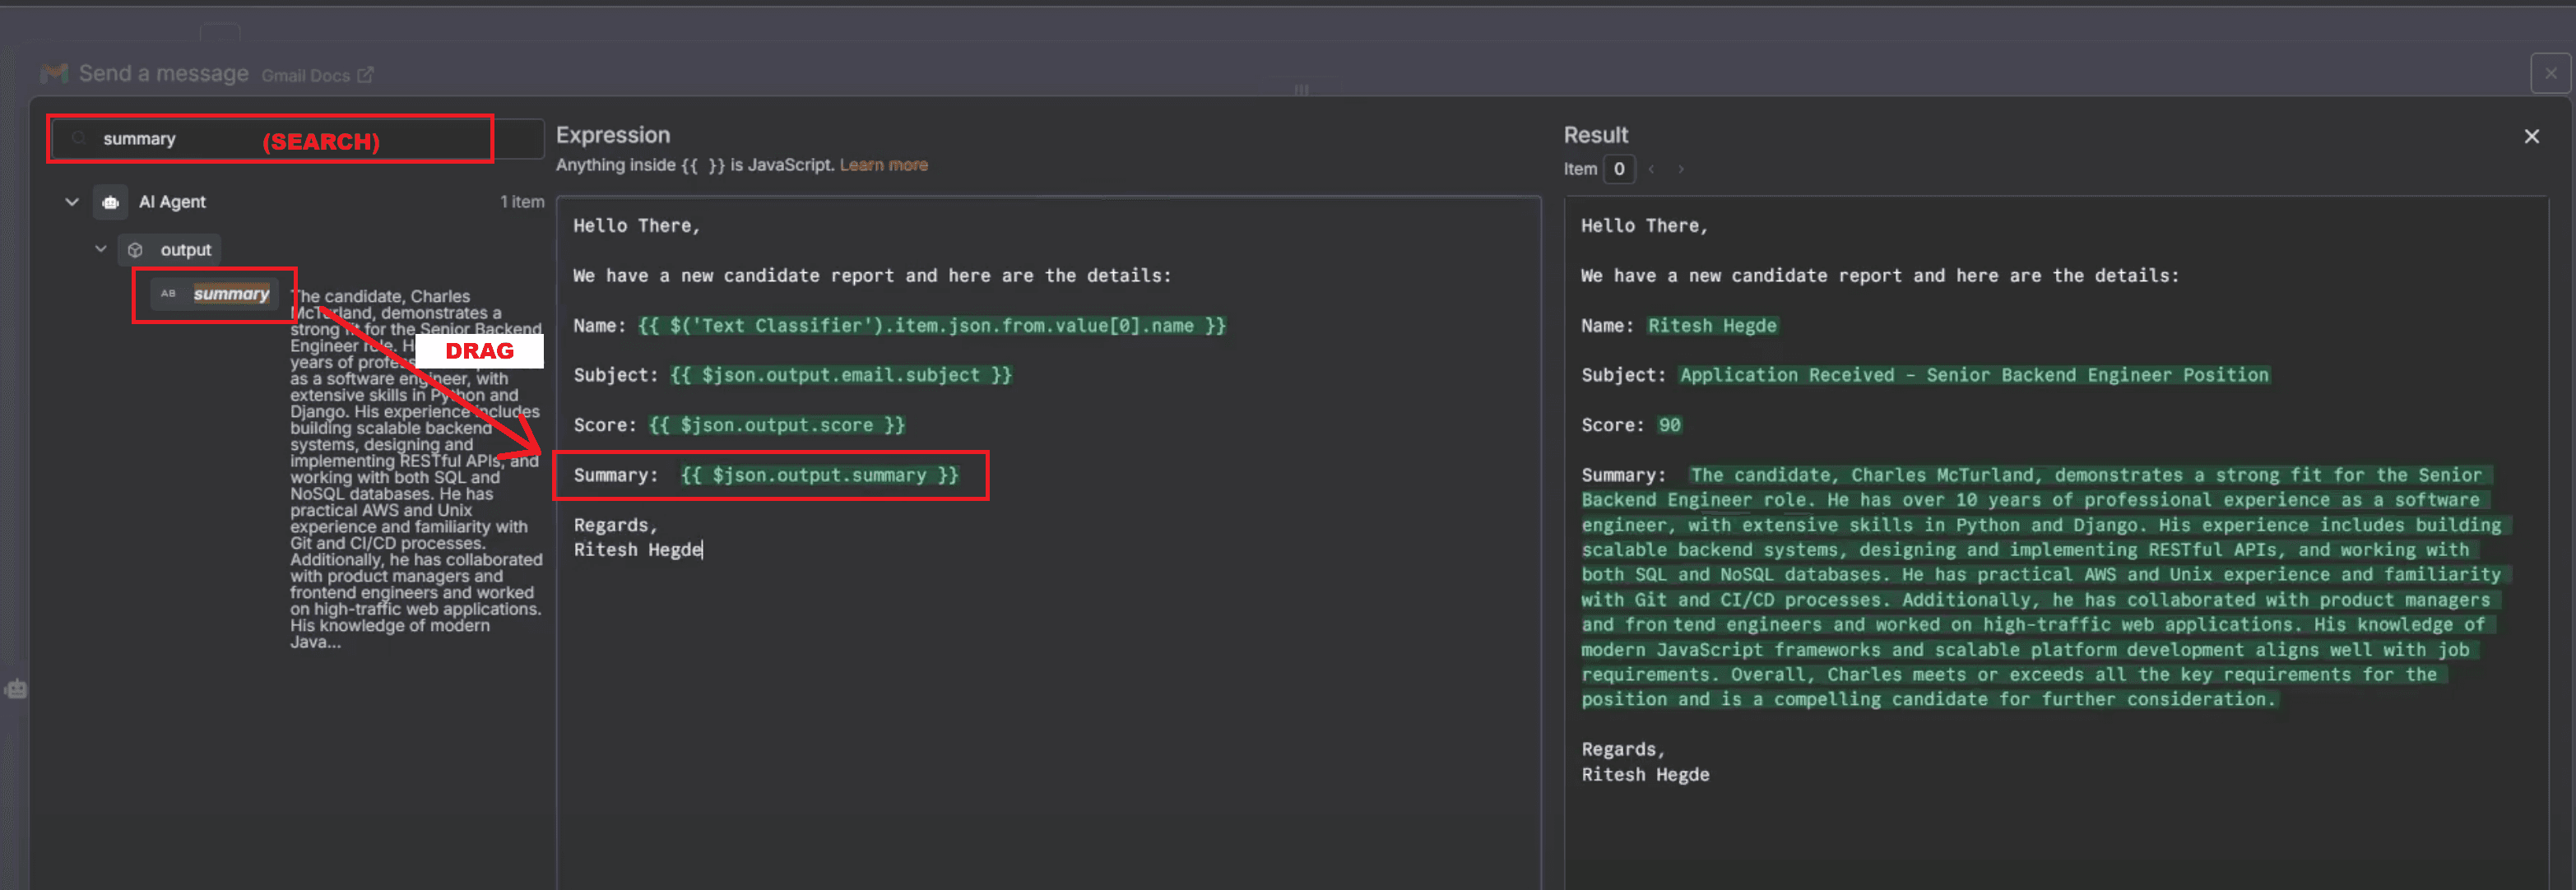Select the summary field pill
The height and width of the screenshot is (890, 2576).
click(x=216, y=294)
